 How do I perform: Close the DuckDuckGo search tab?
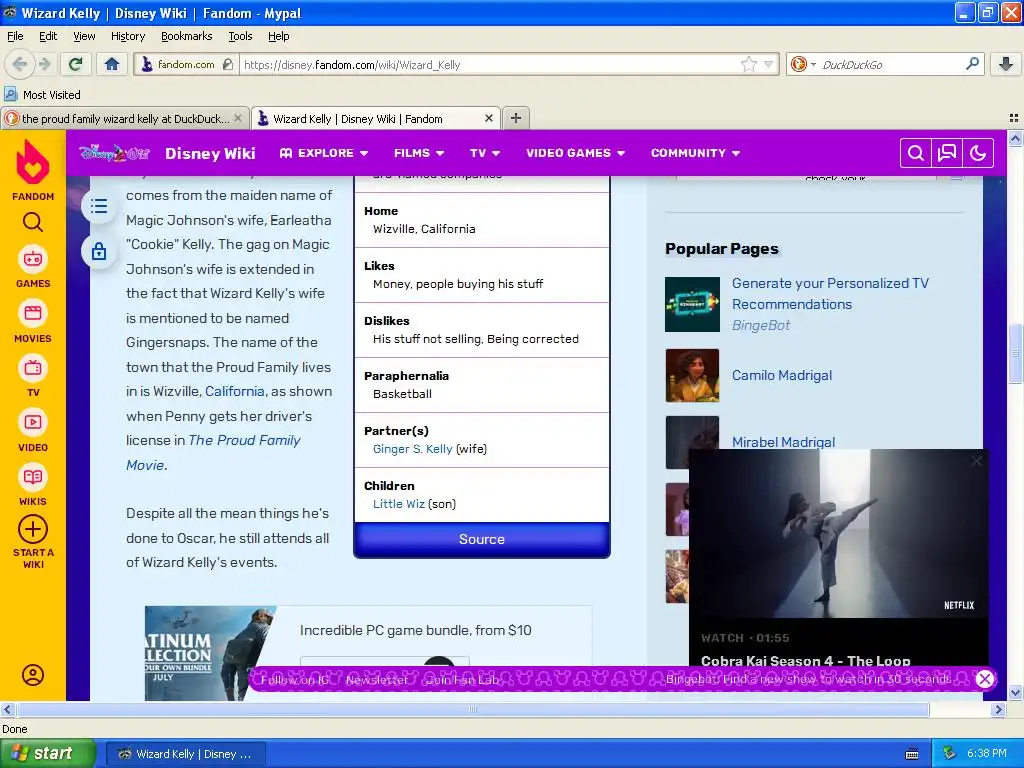[238, 118]
